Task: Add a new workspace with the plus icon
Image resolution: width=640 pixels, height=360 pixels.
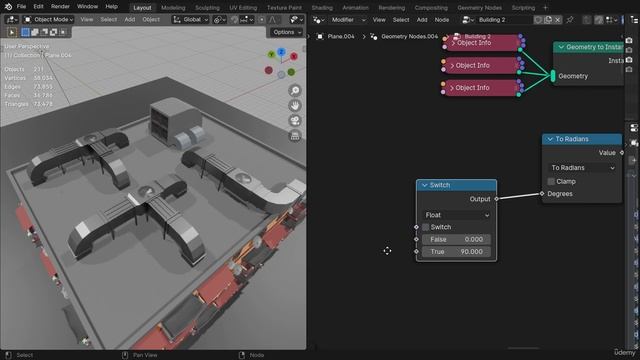Action: tap(545, 8)
